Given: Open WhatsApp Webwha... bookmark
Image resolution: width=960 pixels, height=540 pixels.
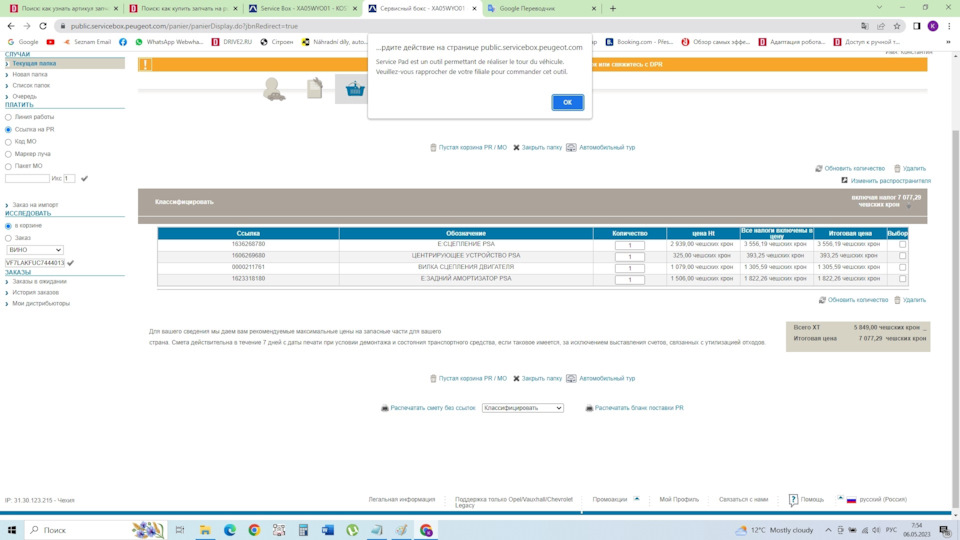Looking at the screenshot, I should pos(169,42).
